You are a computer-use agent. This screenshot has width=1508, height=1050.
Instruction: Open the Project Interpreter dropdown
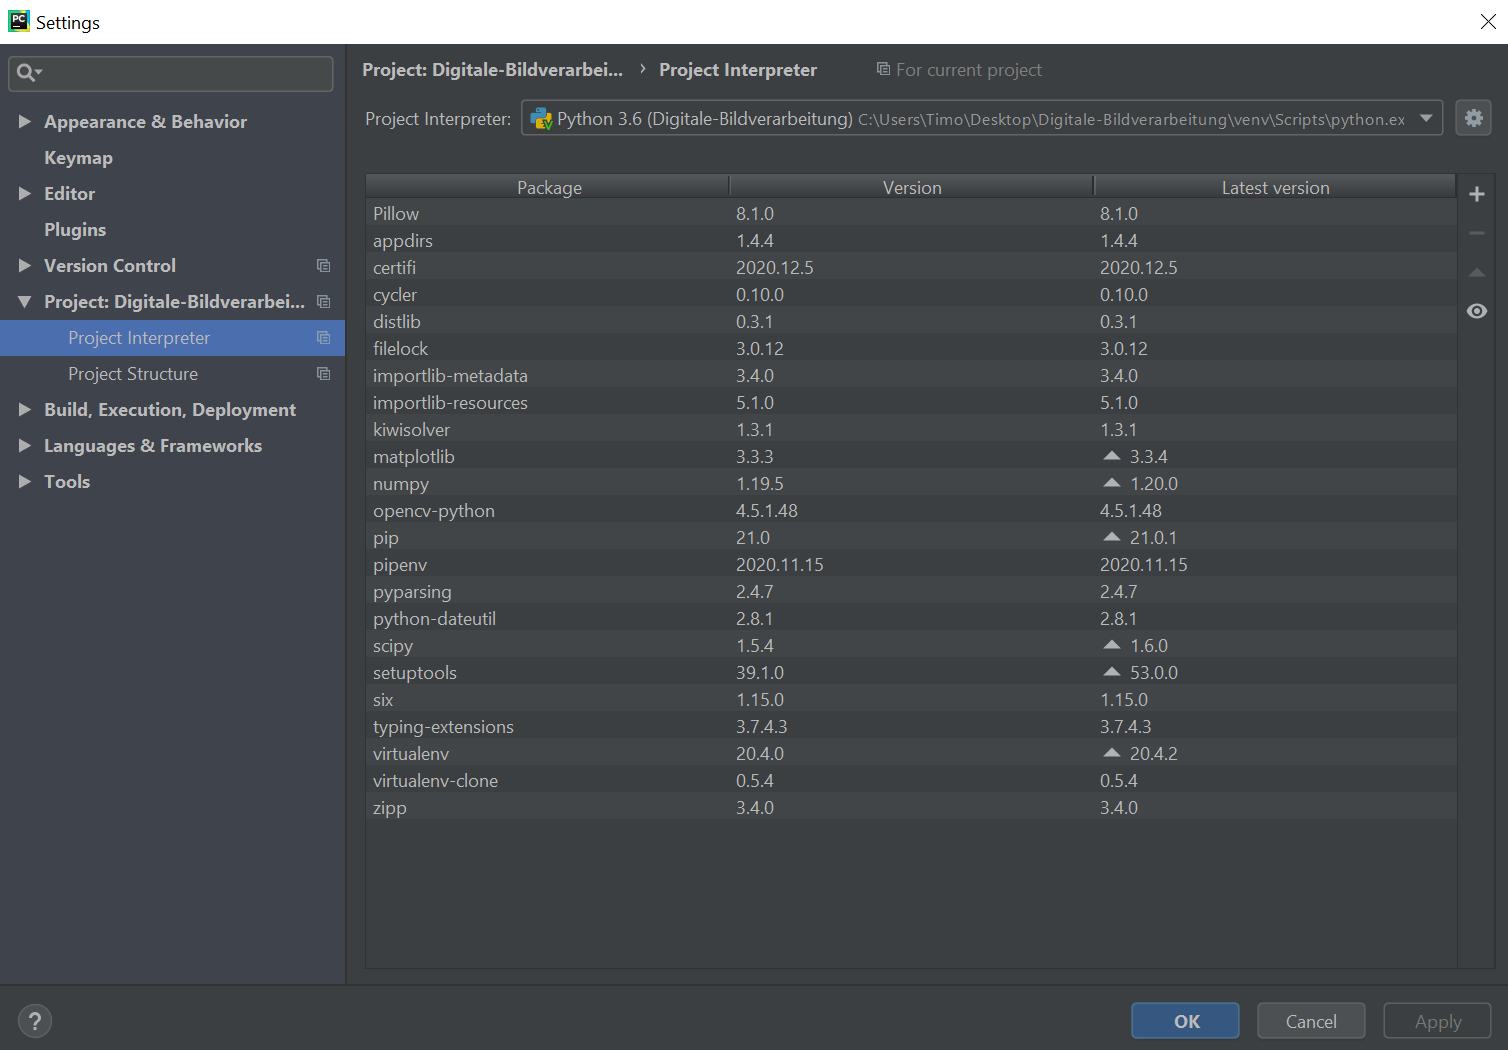1426,118
